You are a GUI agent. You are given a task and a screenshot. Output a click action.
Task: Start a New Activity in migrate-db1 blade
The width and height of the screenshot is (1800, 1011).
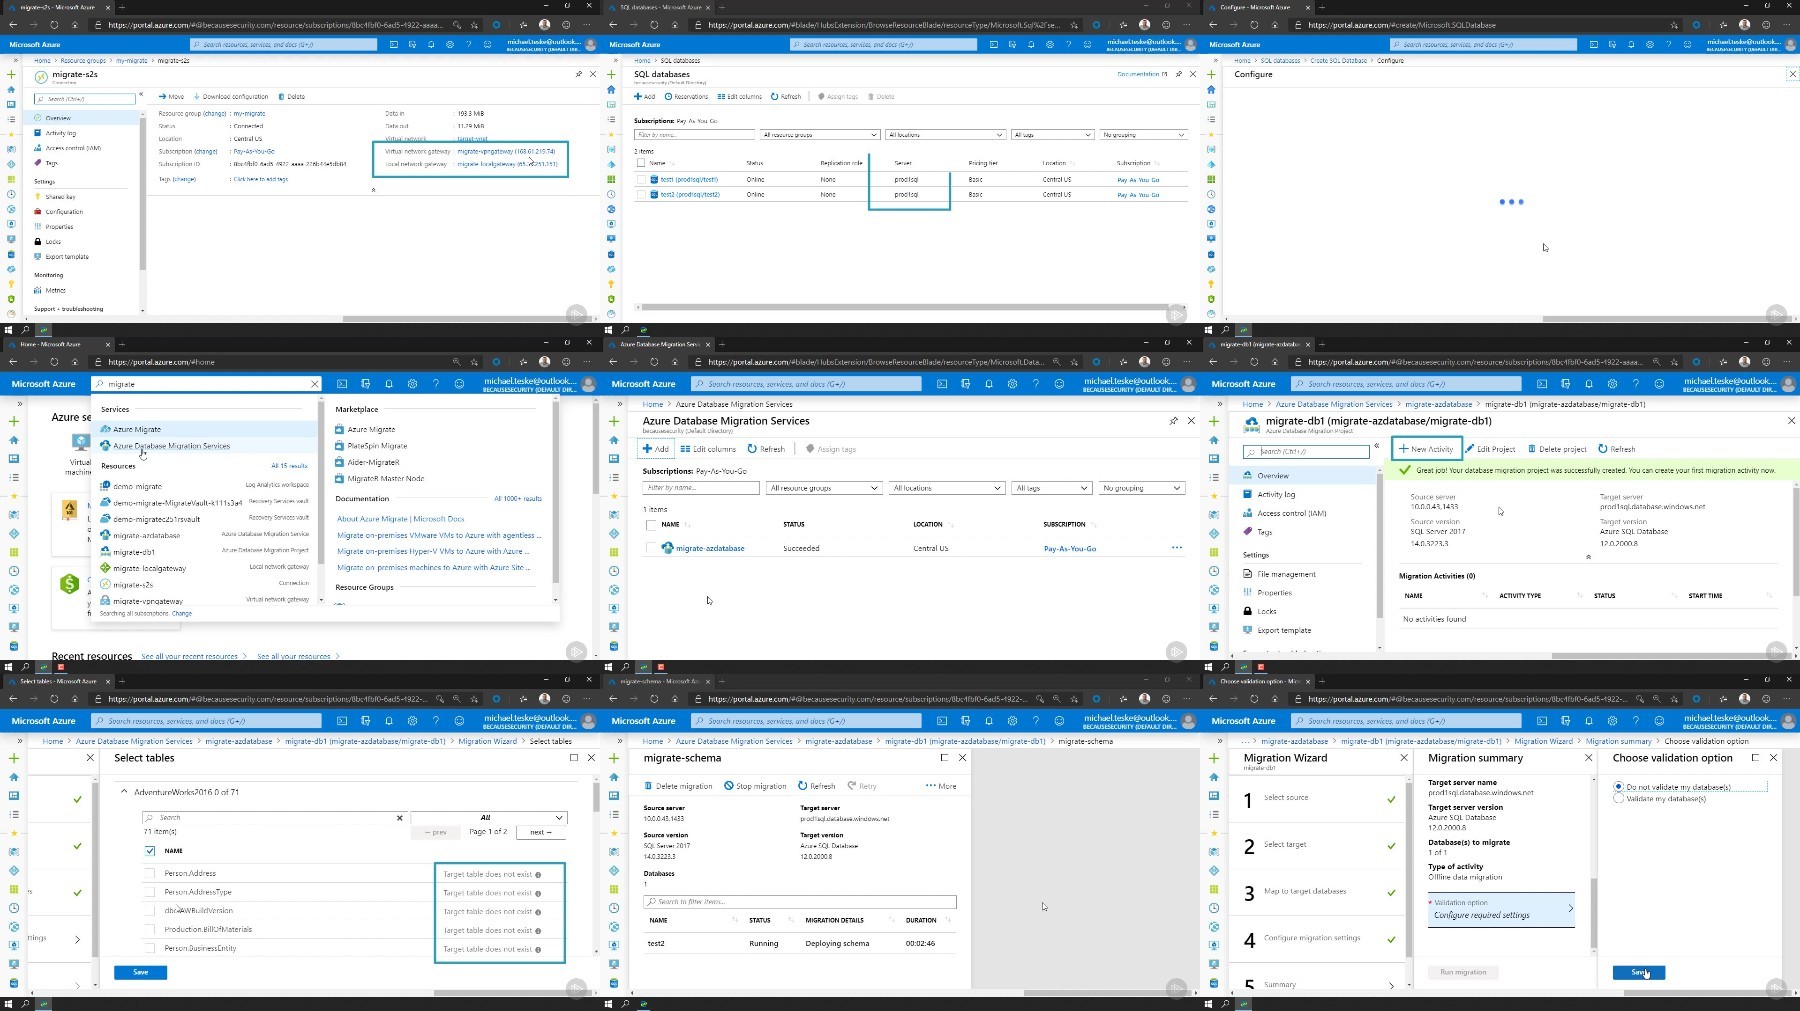[x=1426, y=449]
